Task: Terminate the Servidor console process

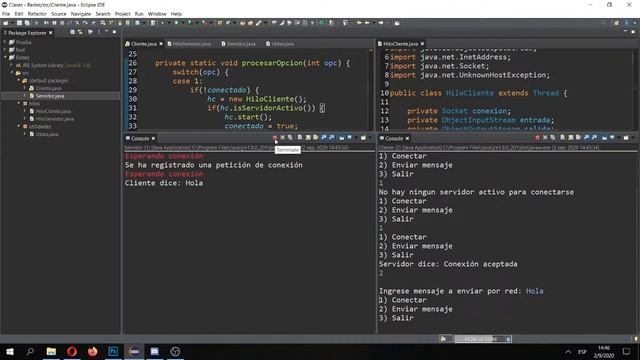Action: (x=275, y=138)
